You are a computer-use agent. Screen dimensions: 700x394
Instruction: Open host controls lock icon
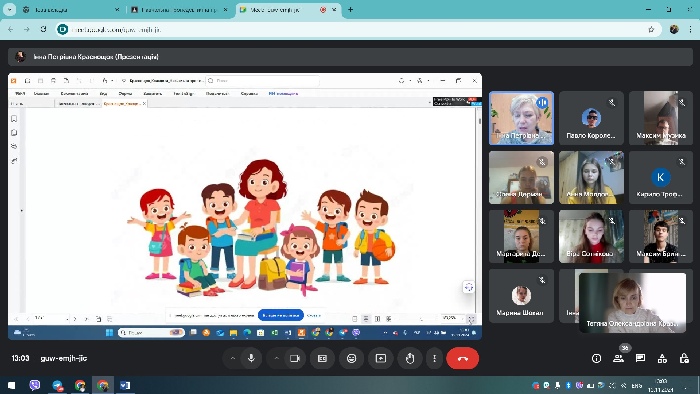point(684,358)
